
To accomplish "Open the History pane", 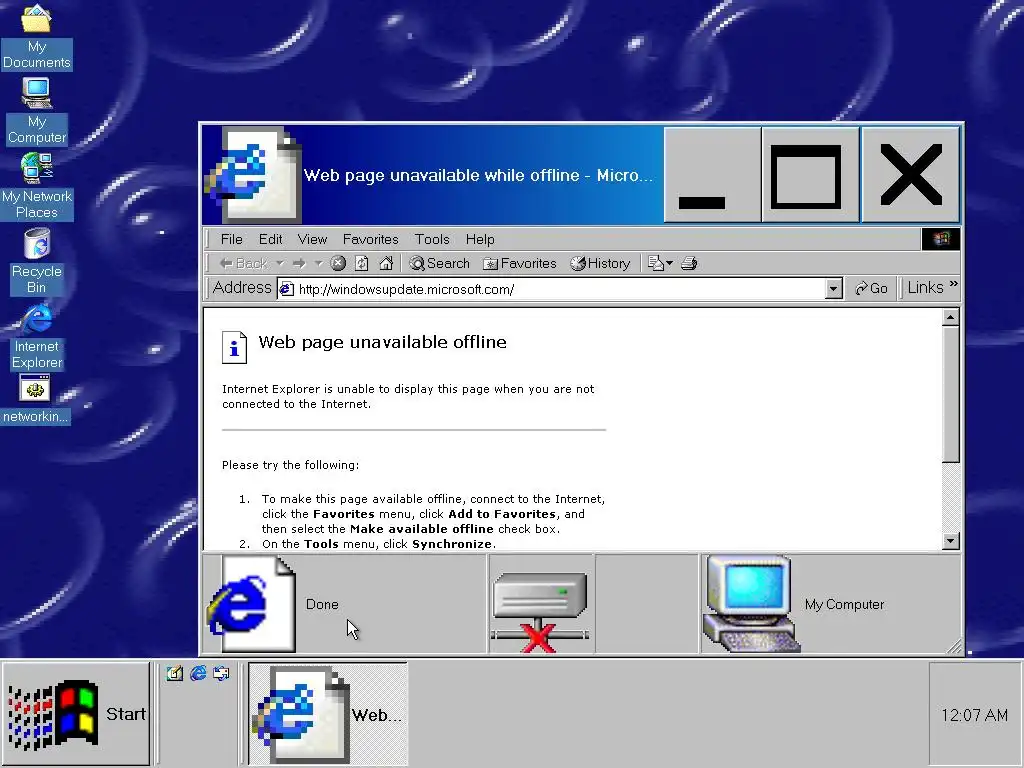I will 600,263.
